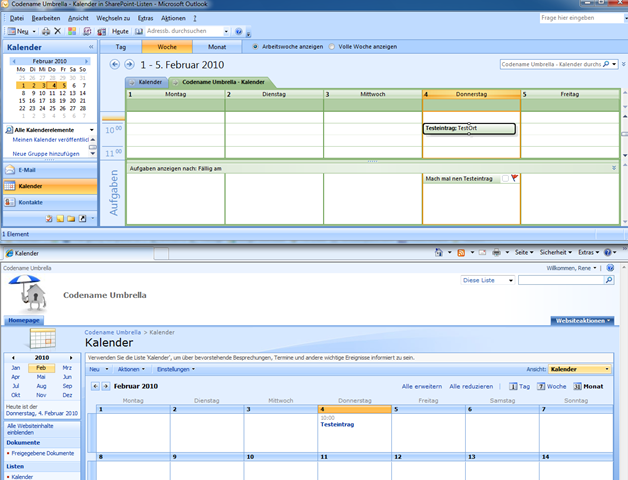Screen dimensions: 628x480
Task: Open Shortcuts icon in navigation pane bottom
Action: pyautogui.click(x=82, y=218)
